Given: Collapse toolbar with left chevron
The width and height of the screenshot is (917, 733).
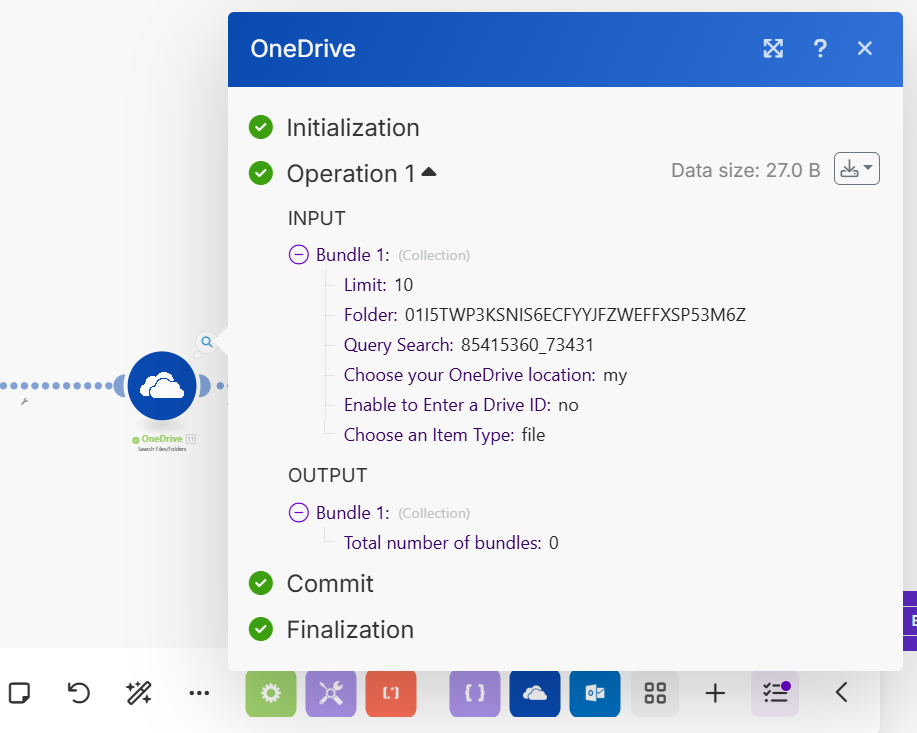Looking at the screenshot, I should [x=842, y=693].
